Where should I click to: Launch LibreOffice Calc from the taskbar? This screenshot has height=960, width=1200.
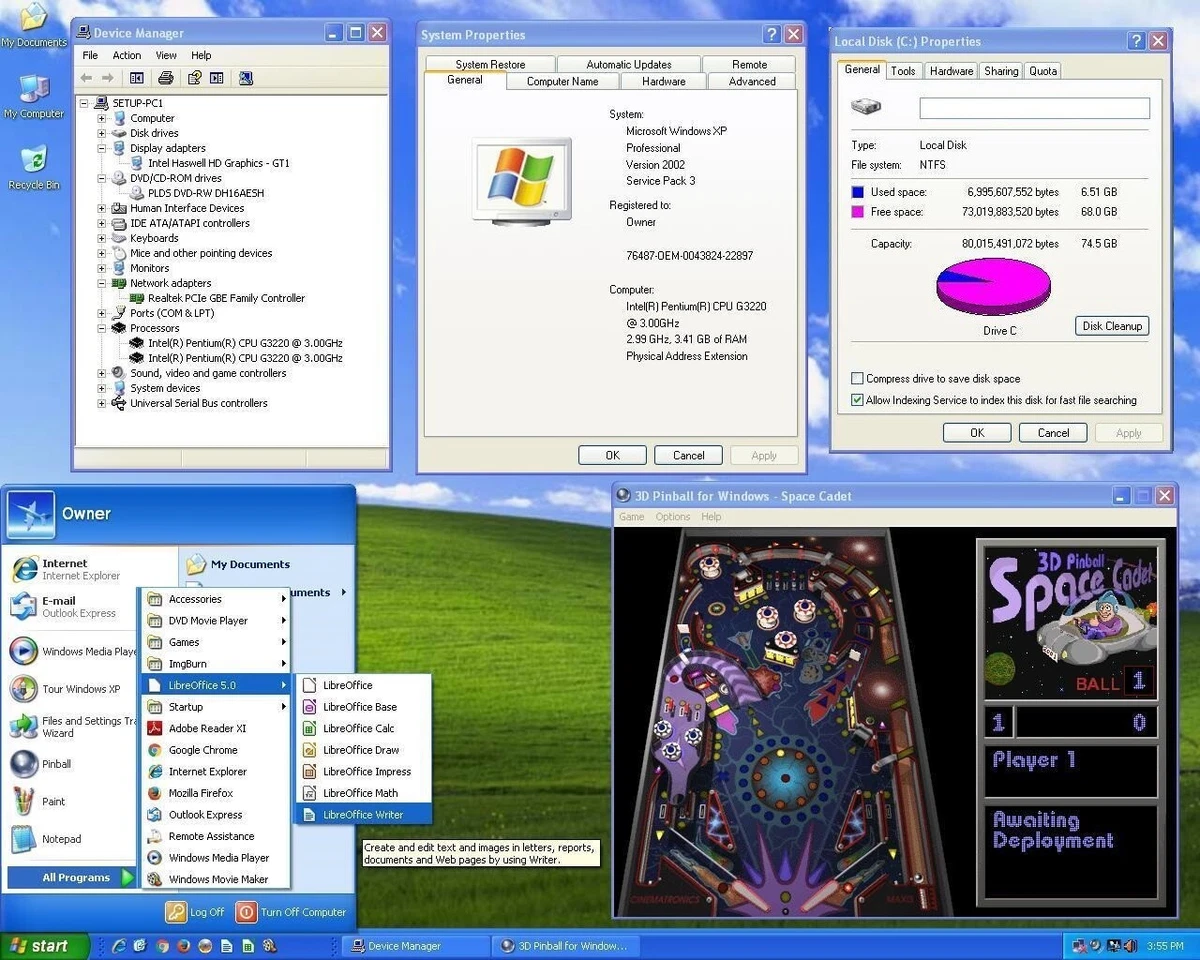248,945
